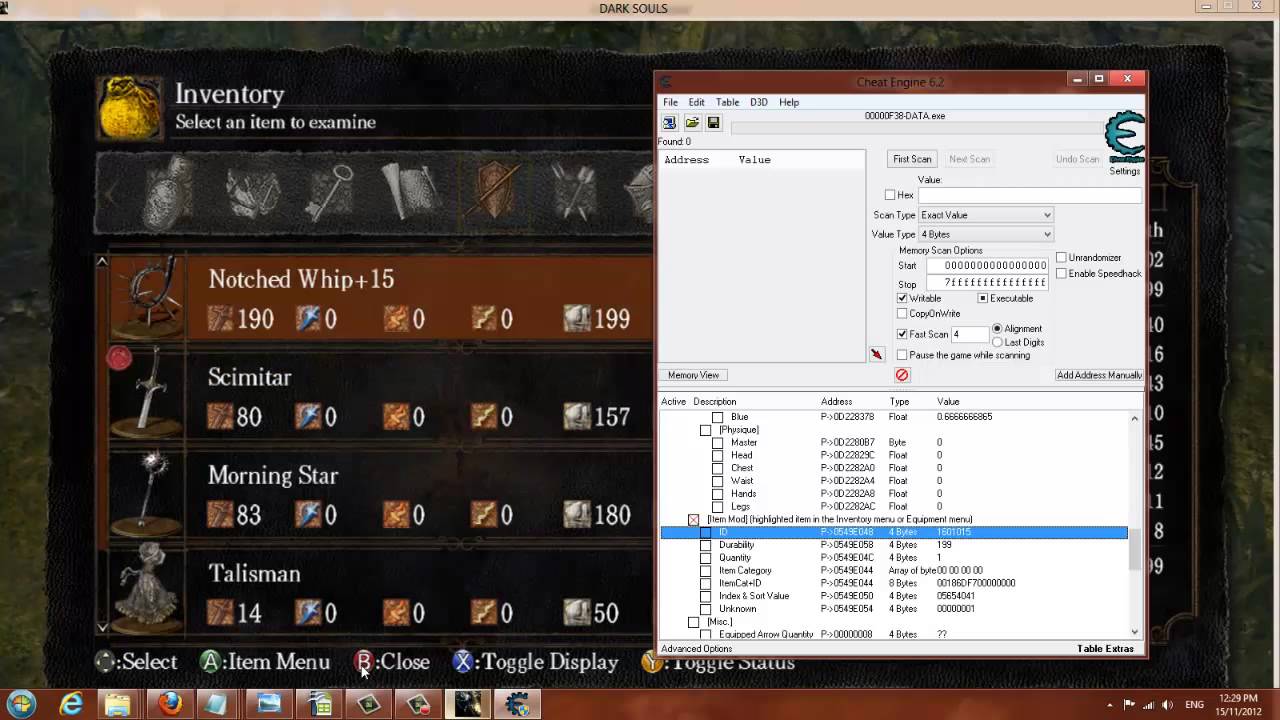
Task: Enable Pause the game while scanning
Action: click(902, 355)
